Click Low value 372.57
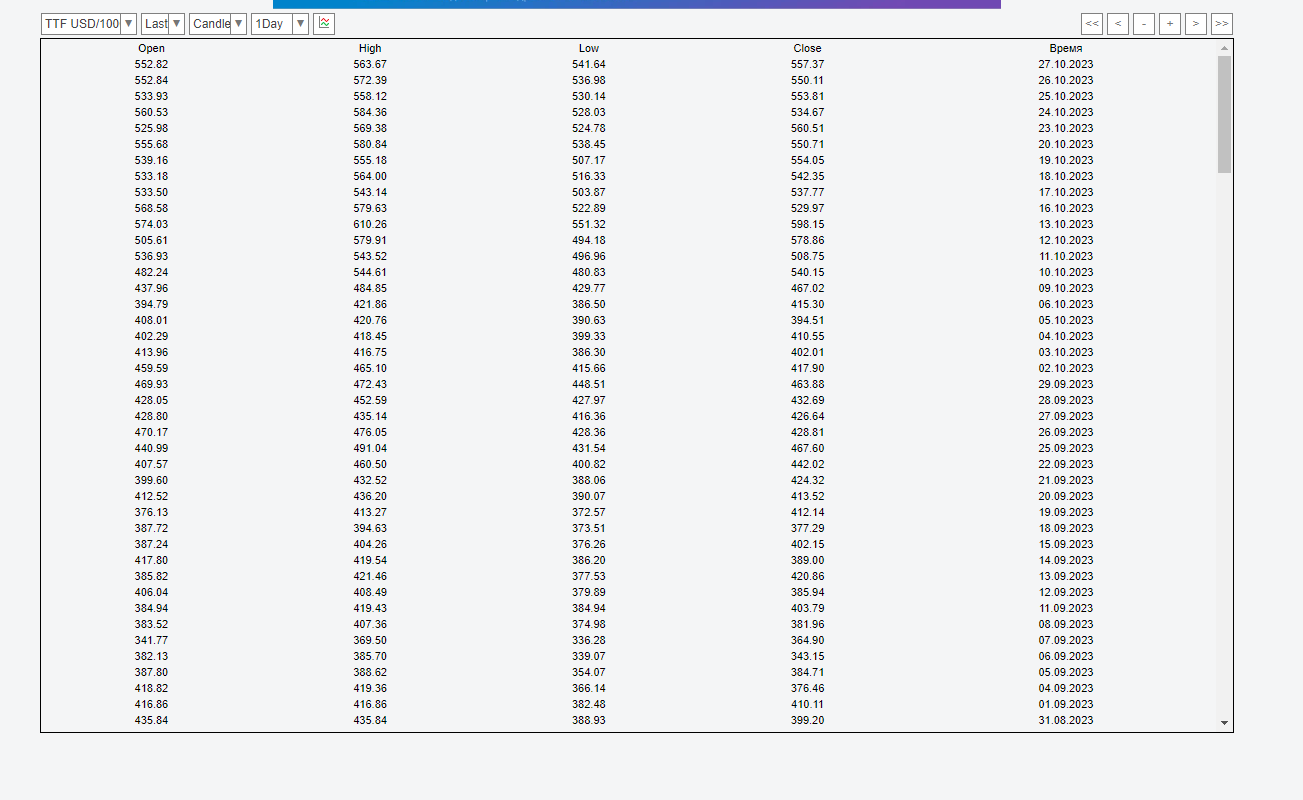Screen dimensions: 1303x800 point(589,512)
